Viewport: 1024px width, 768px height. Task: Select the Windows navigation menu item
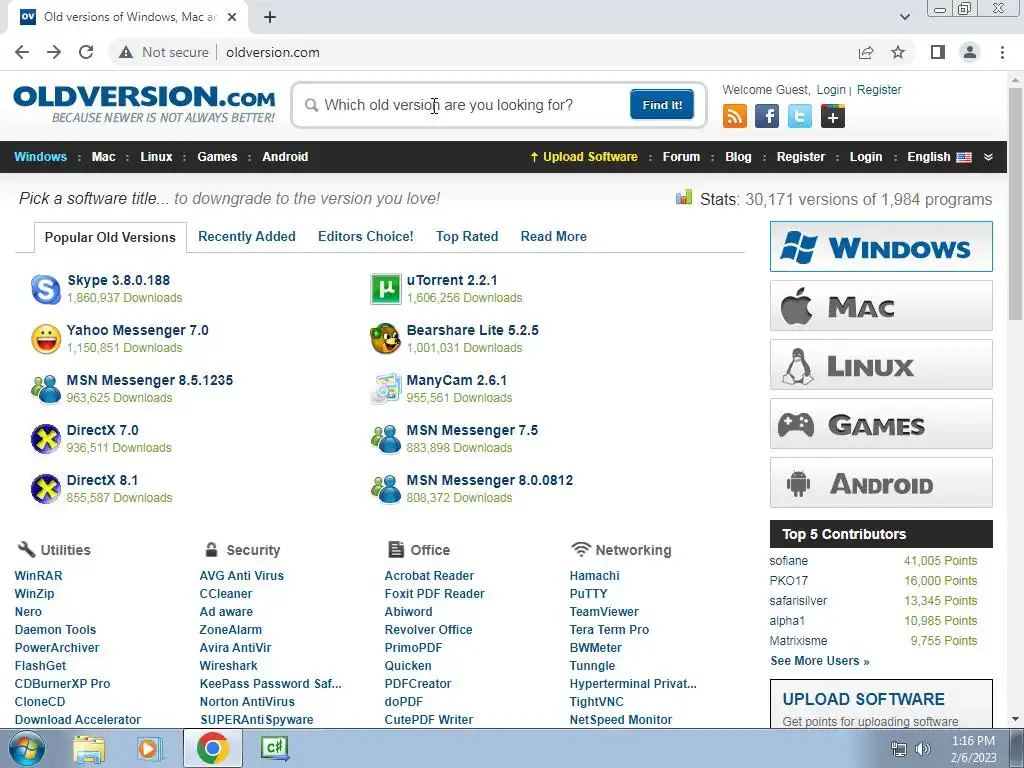click(40, 157)
